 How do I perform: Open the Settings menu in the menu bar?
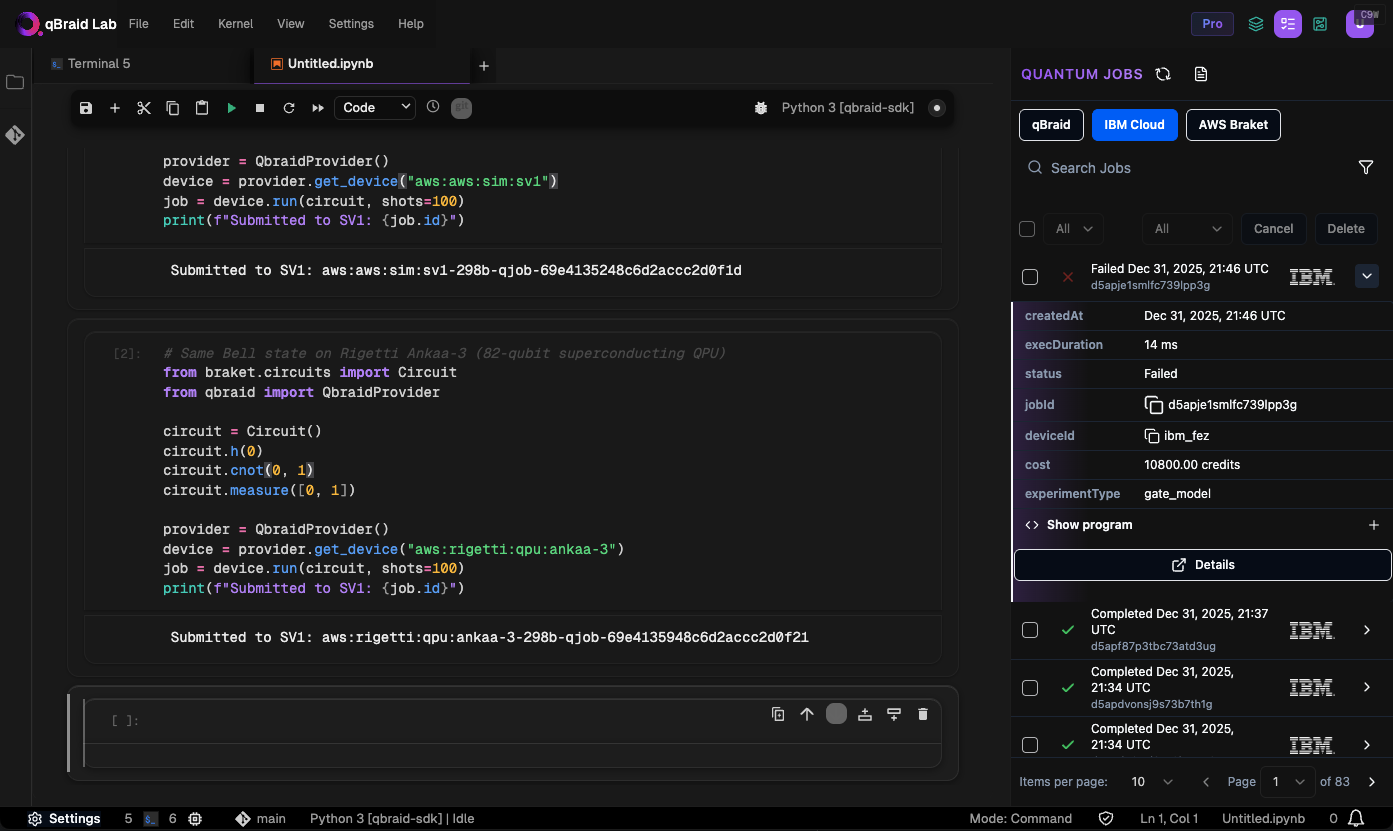tap(351, 24)
